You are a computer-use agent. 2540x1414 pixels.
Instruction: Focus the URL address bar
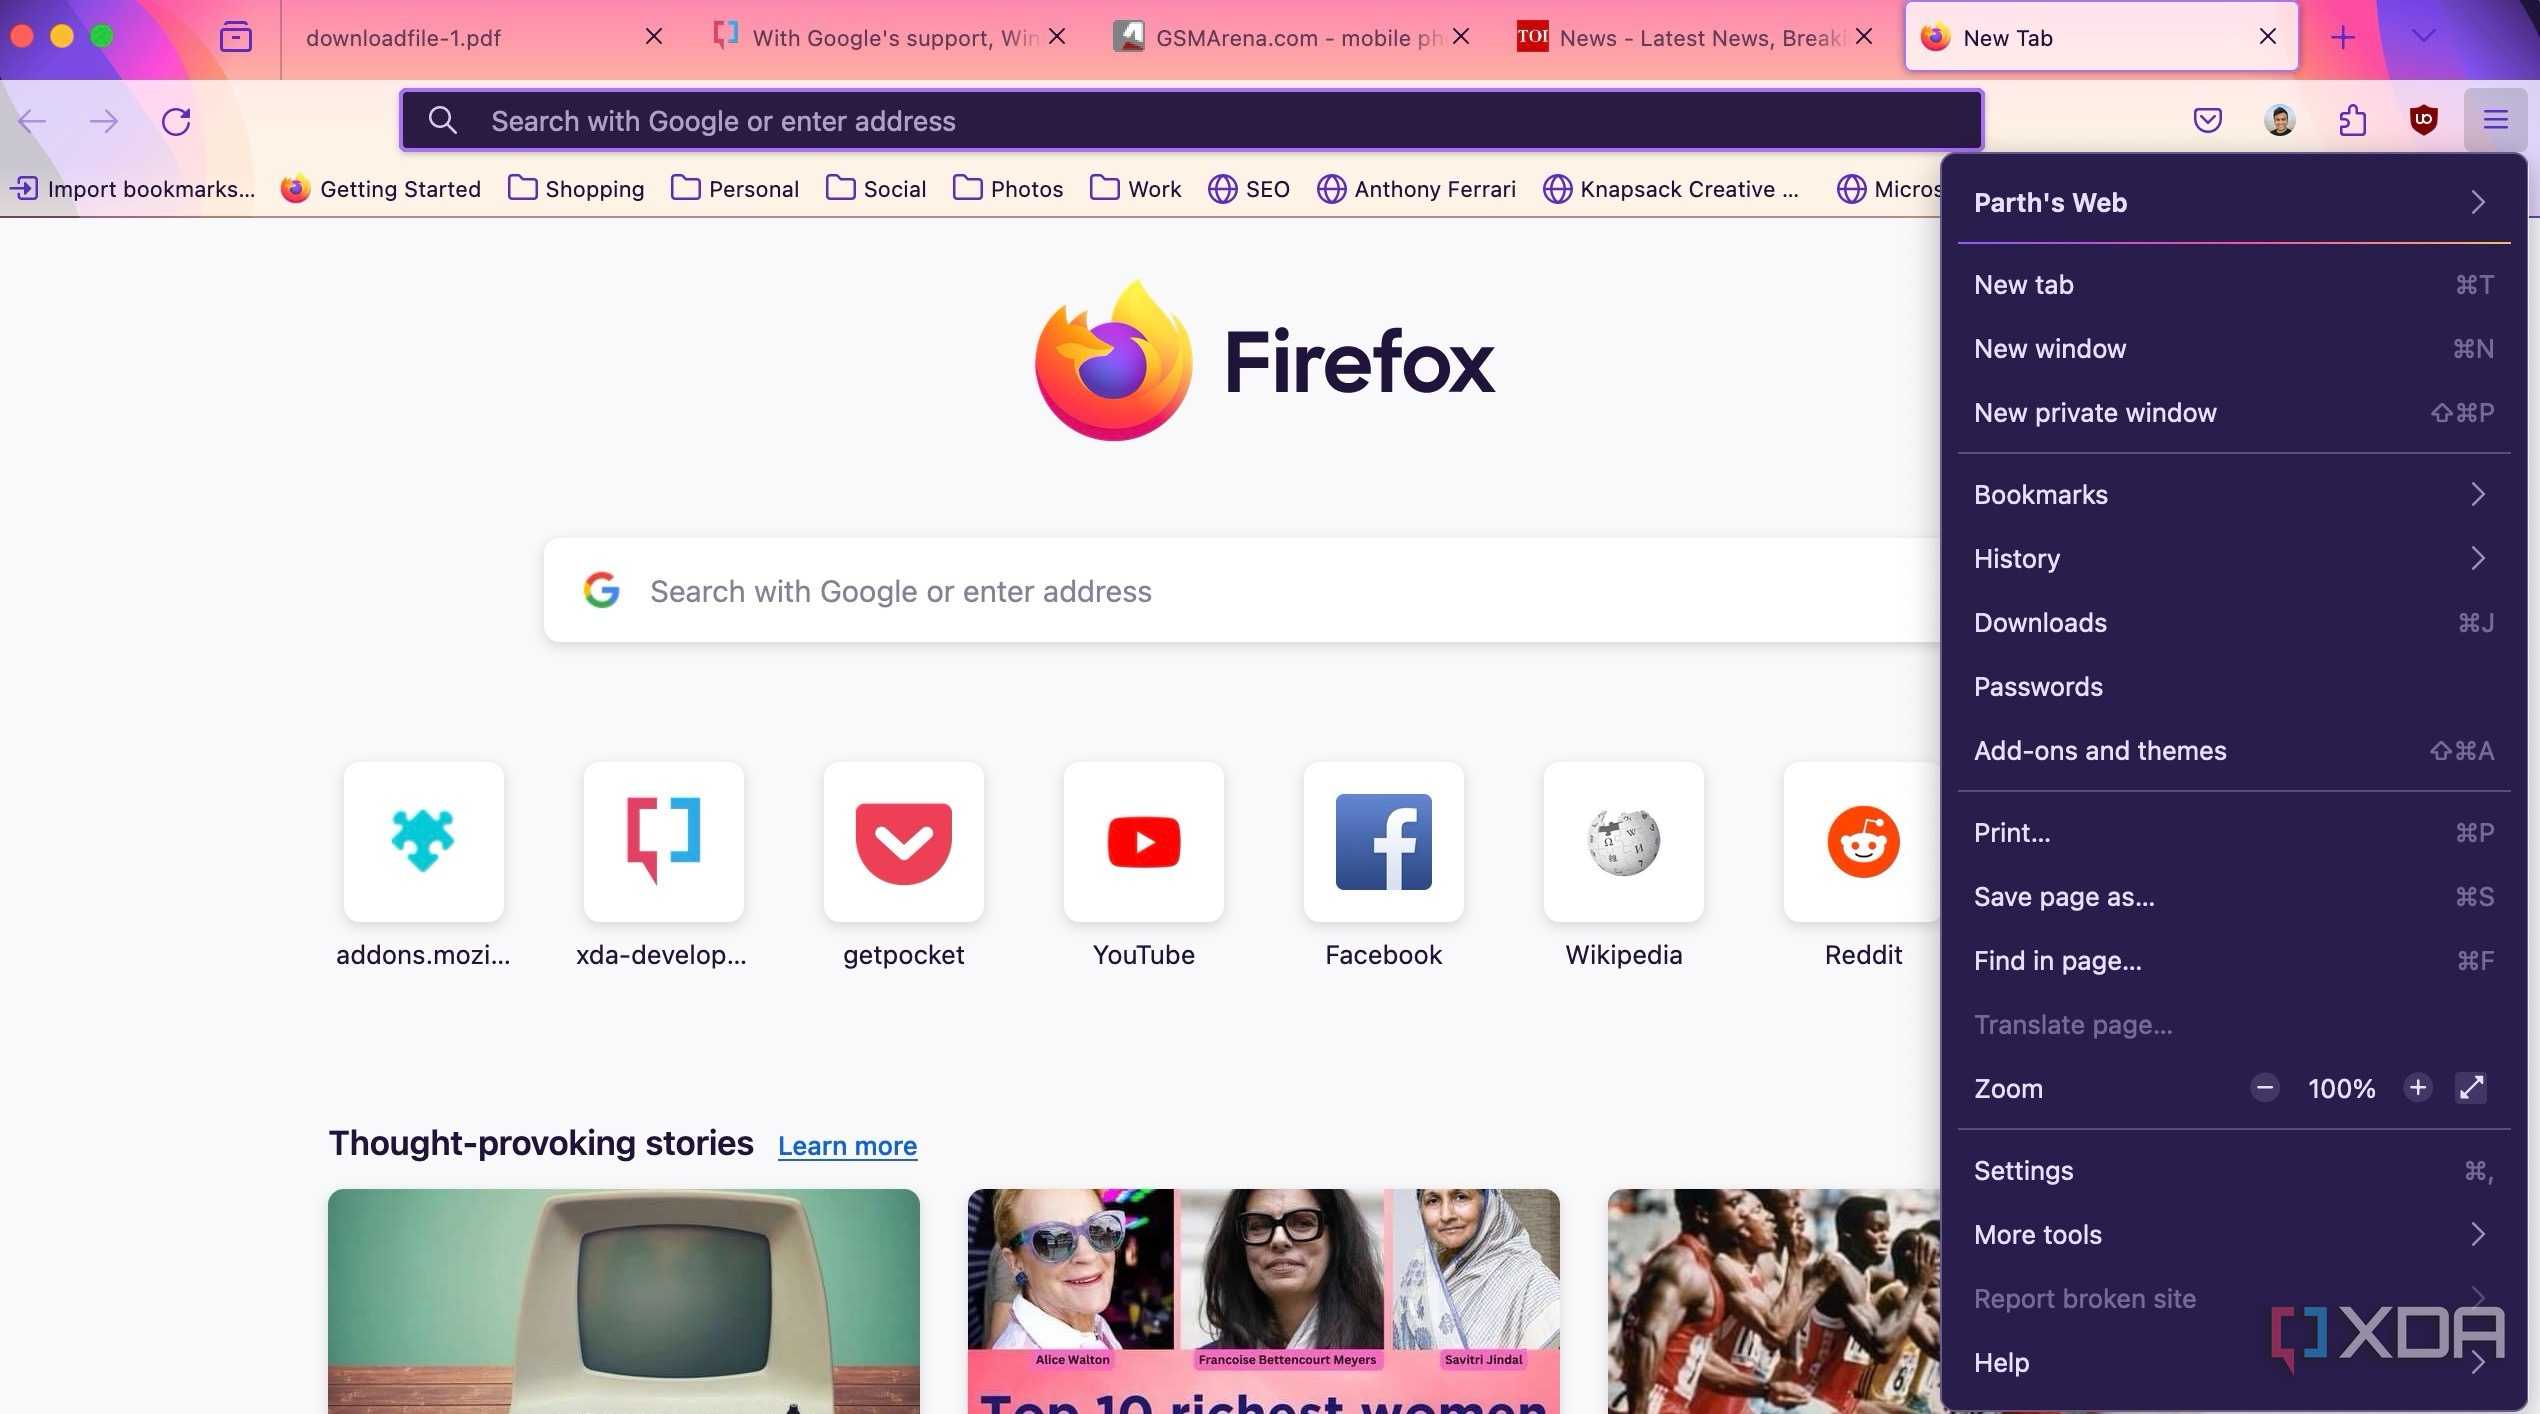pos(1191,121)
